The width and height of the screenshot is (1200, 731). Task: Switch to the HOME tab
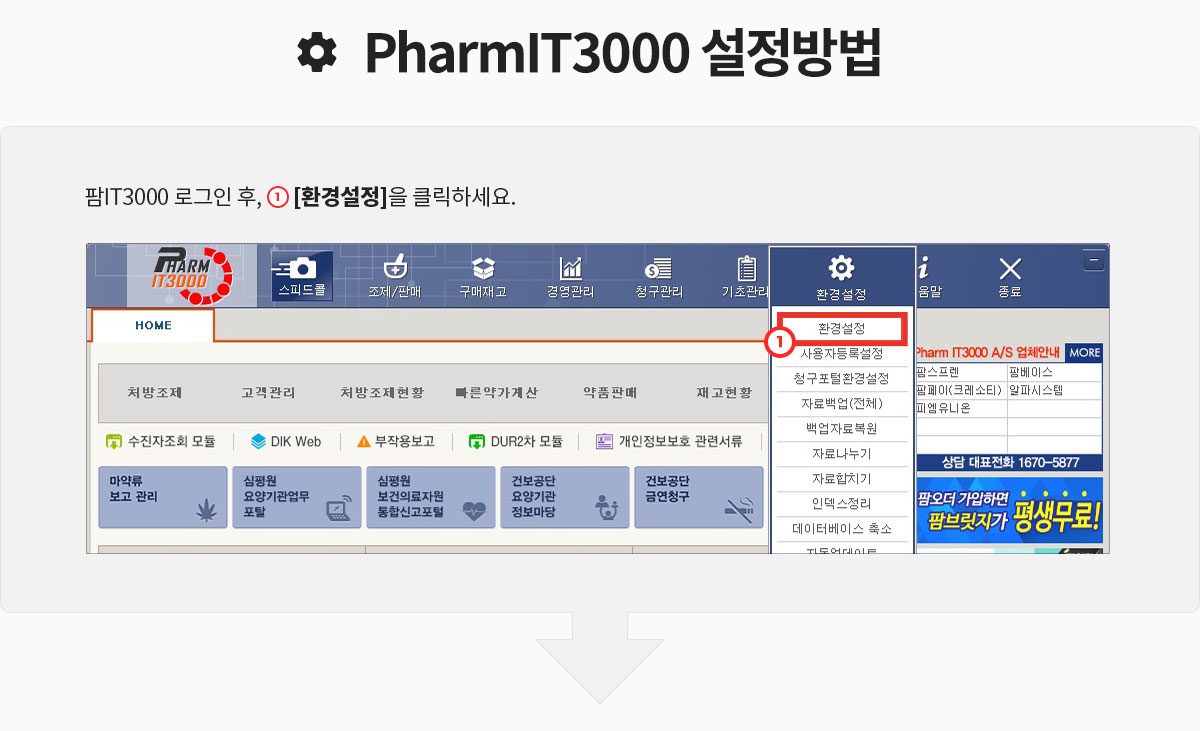153,326
